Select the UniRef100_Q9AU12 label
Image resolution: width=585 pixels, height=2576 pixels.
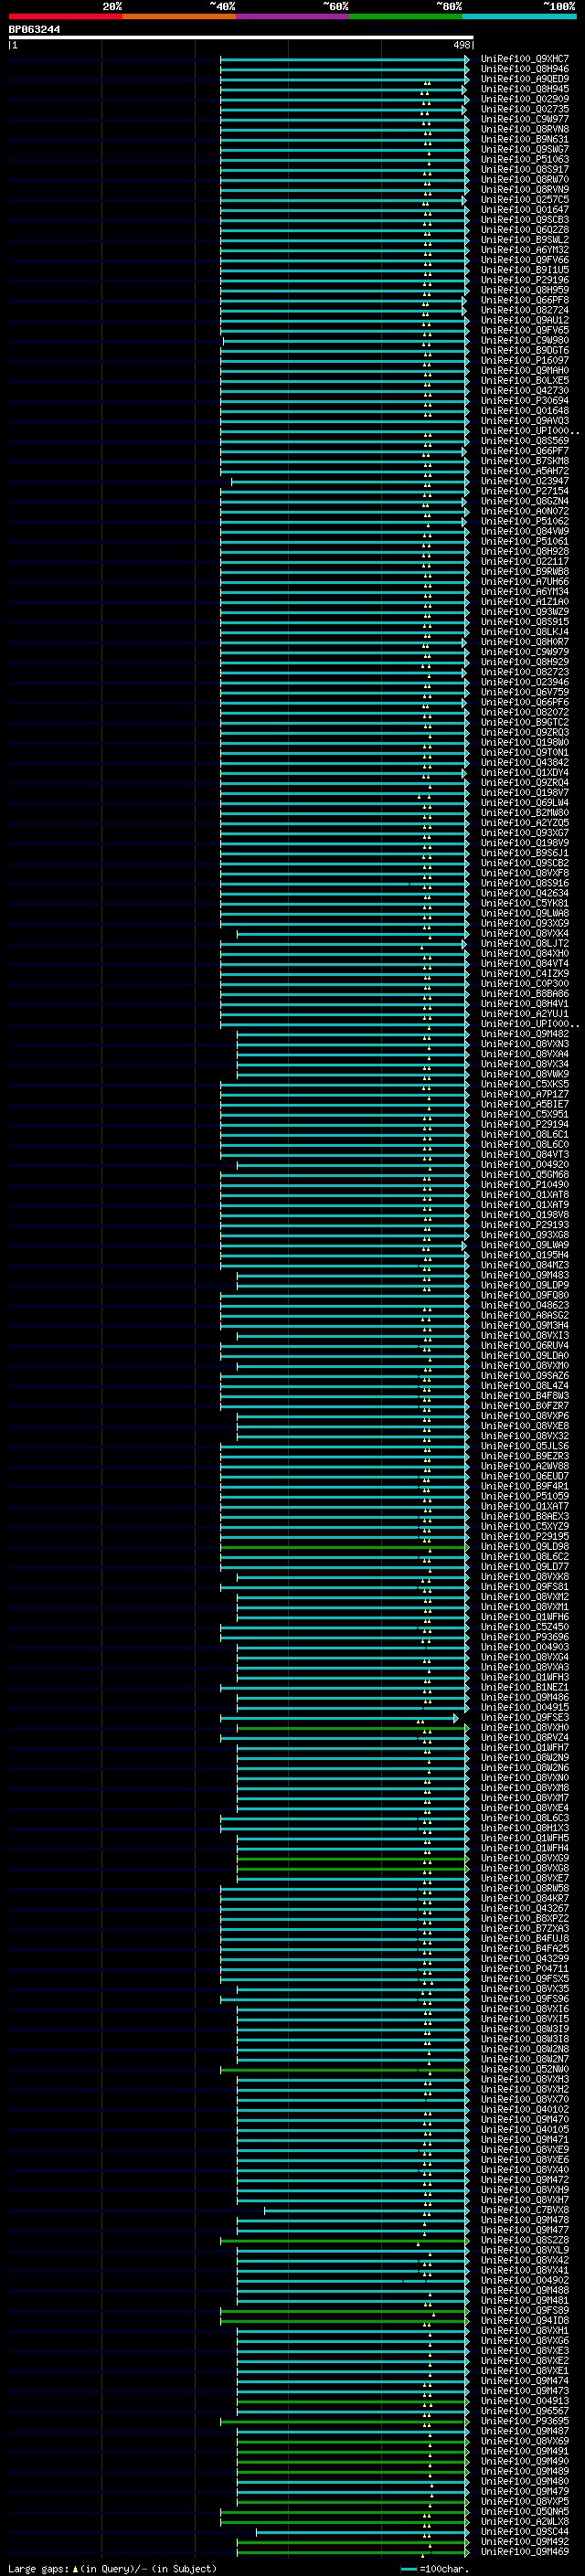524,320
